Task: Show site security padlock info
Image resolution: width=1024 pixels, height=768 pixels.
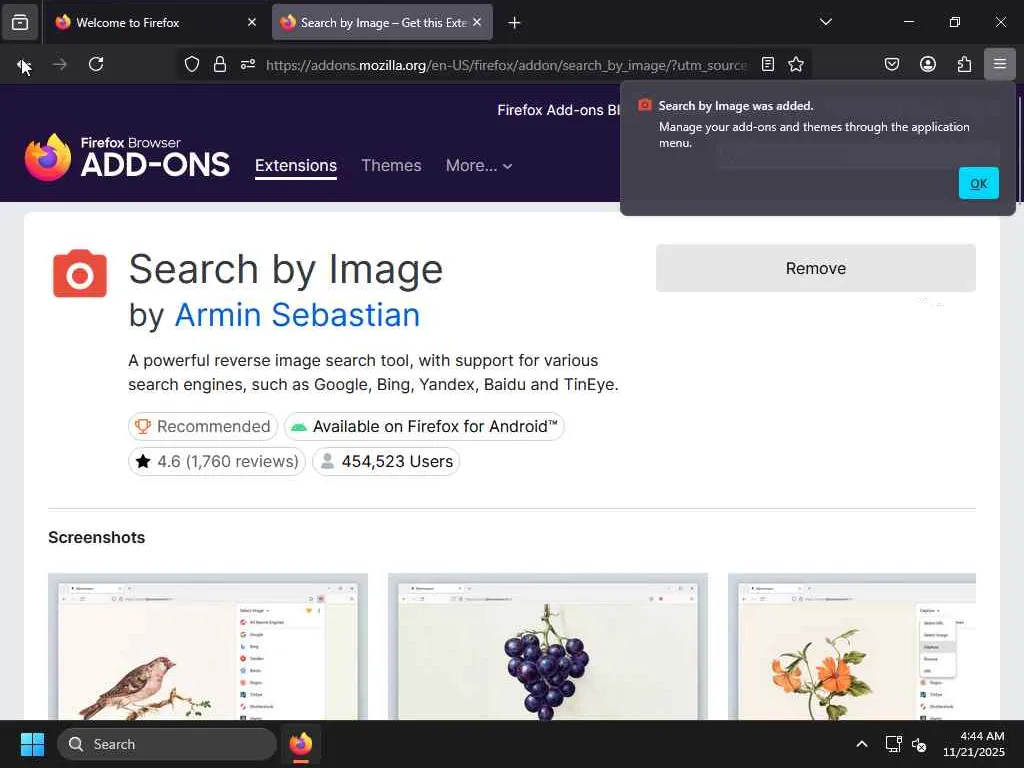Action: tap(220, 64)
